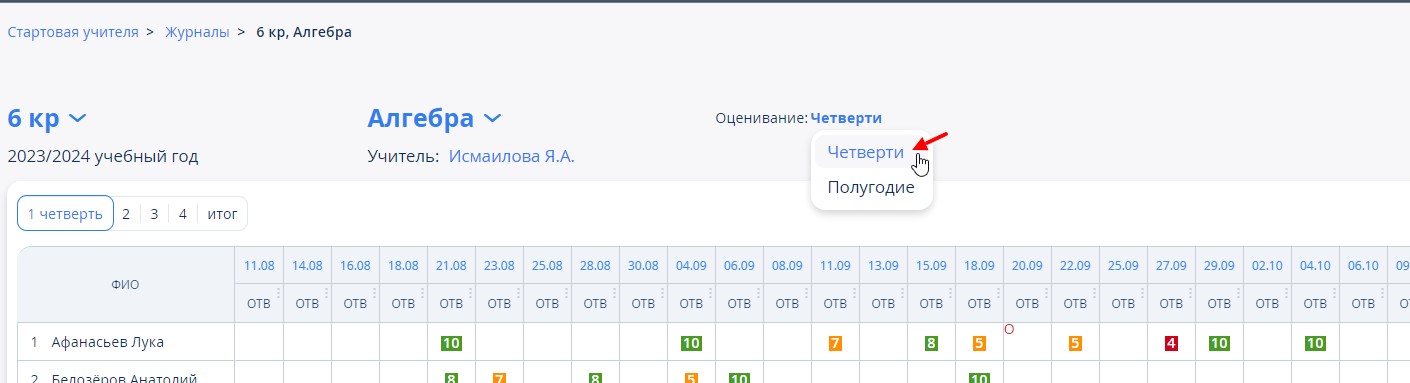1410x383 pixels.
Task: Switch to quarter 3 tab
Action: (x=155, y=213)
